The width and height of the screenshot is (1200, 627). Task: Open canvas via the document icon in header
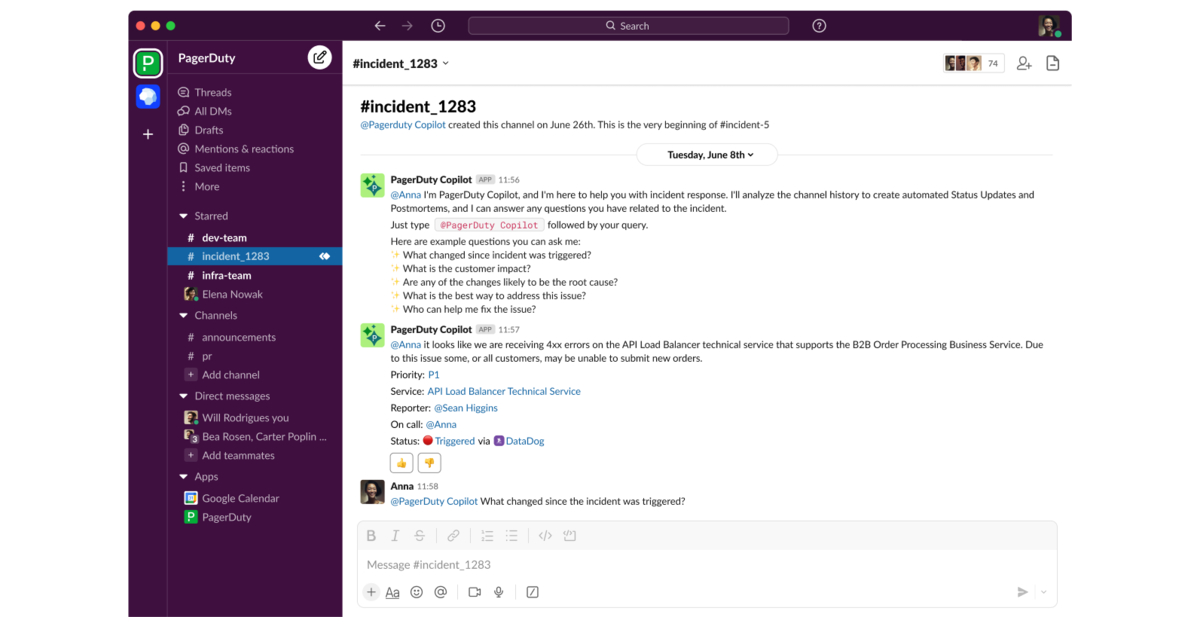click(1052, 62)
